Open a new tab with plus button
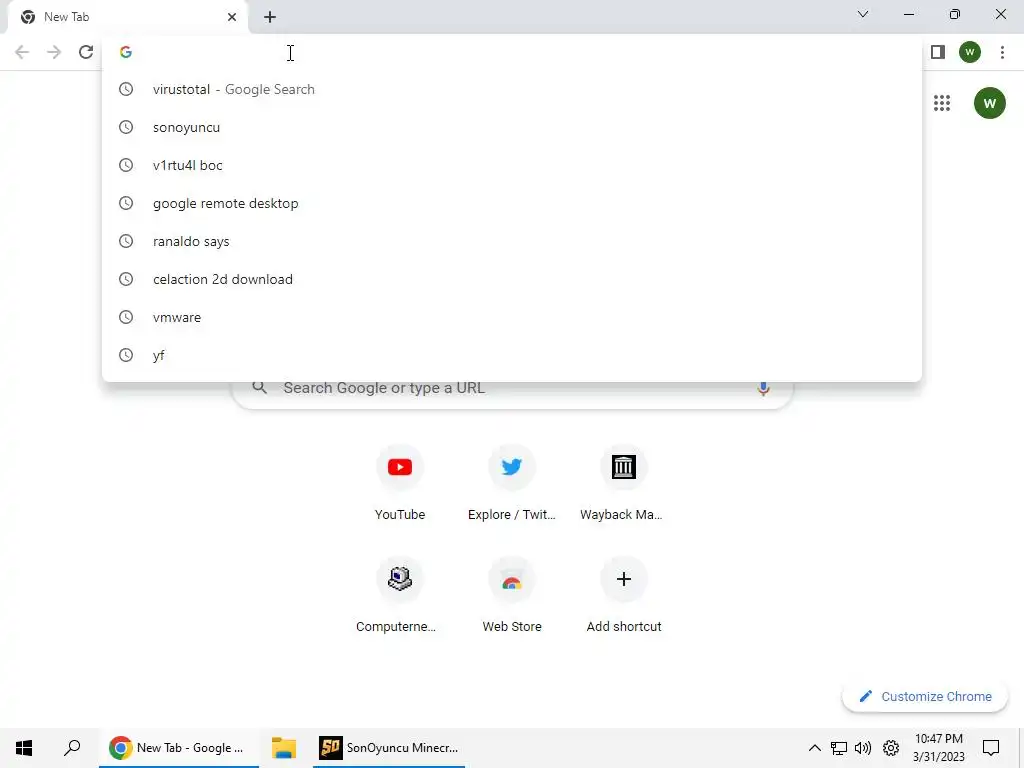 point(270,17)
